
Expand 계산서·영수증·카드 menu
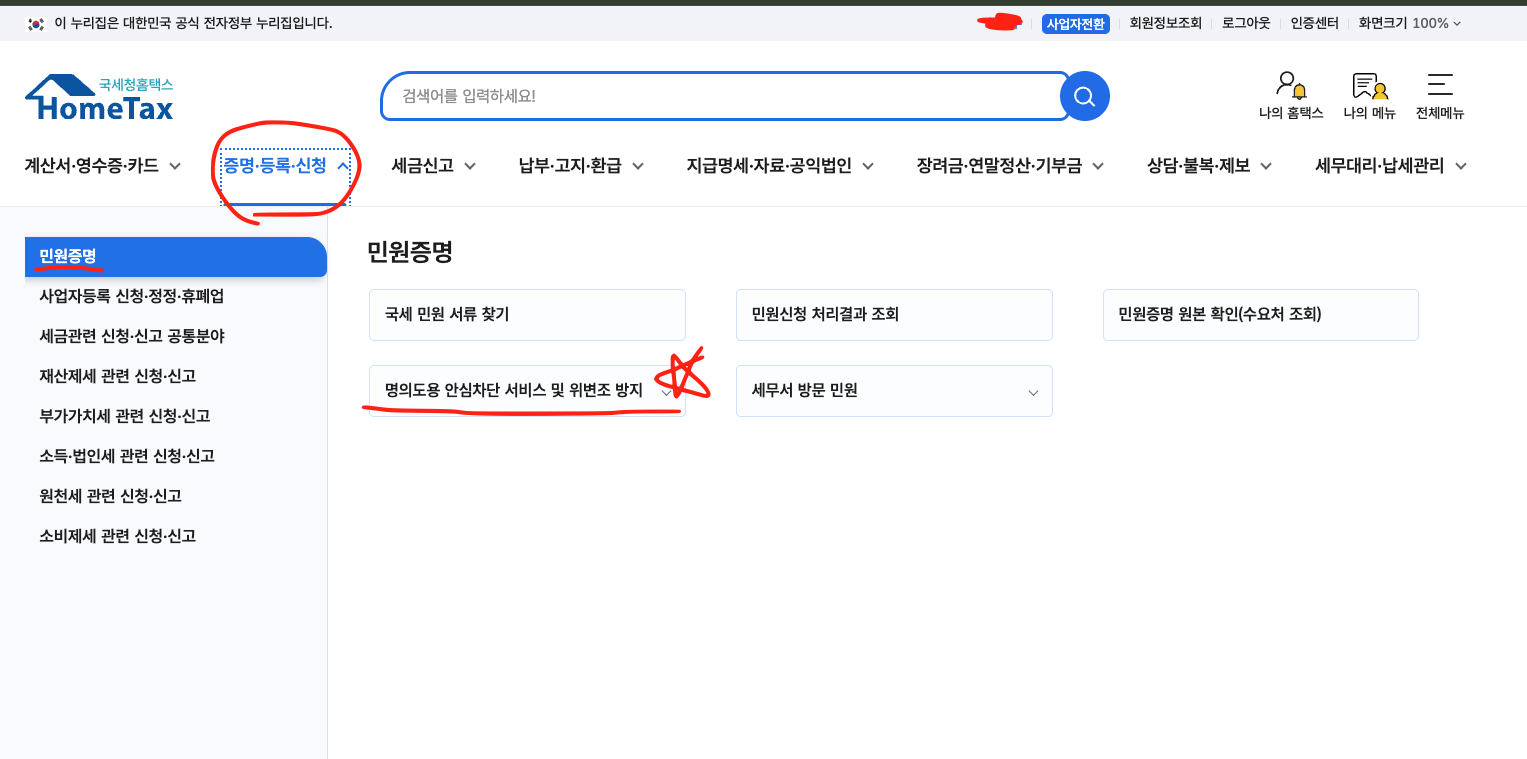tap(102, 166)
